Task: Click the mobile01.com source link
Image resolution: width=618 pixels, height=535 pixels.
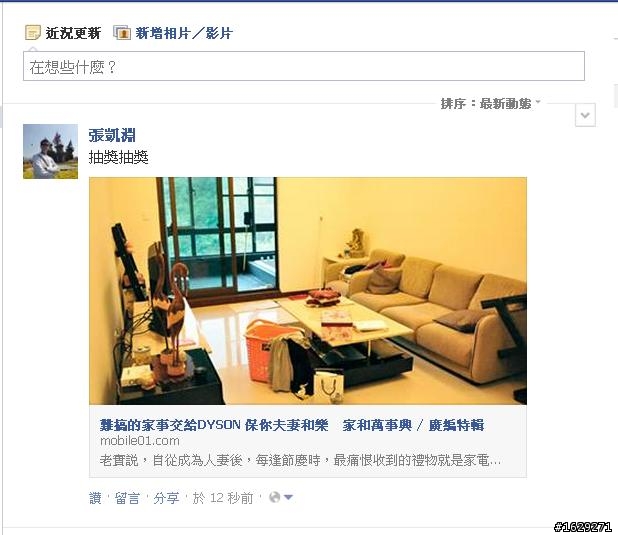Action: pyautogui.click(x=140, y=441)
